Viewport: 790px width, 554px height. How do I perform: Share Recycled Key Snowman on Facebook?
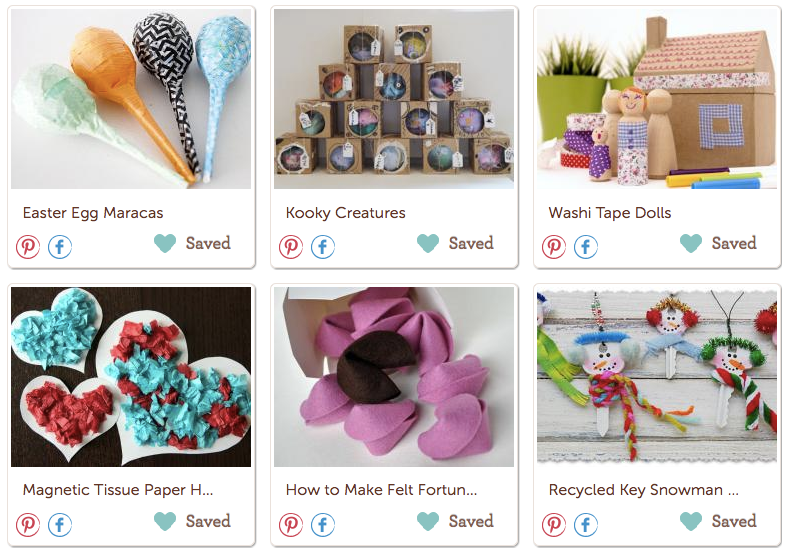coord(586,525)
